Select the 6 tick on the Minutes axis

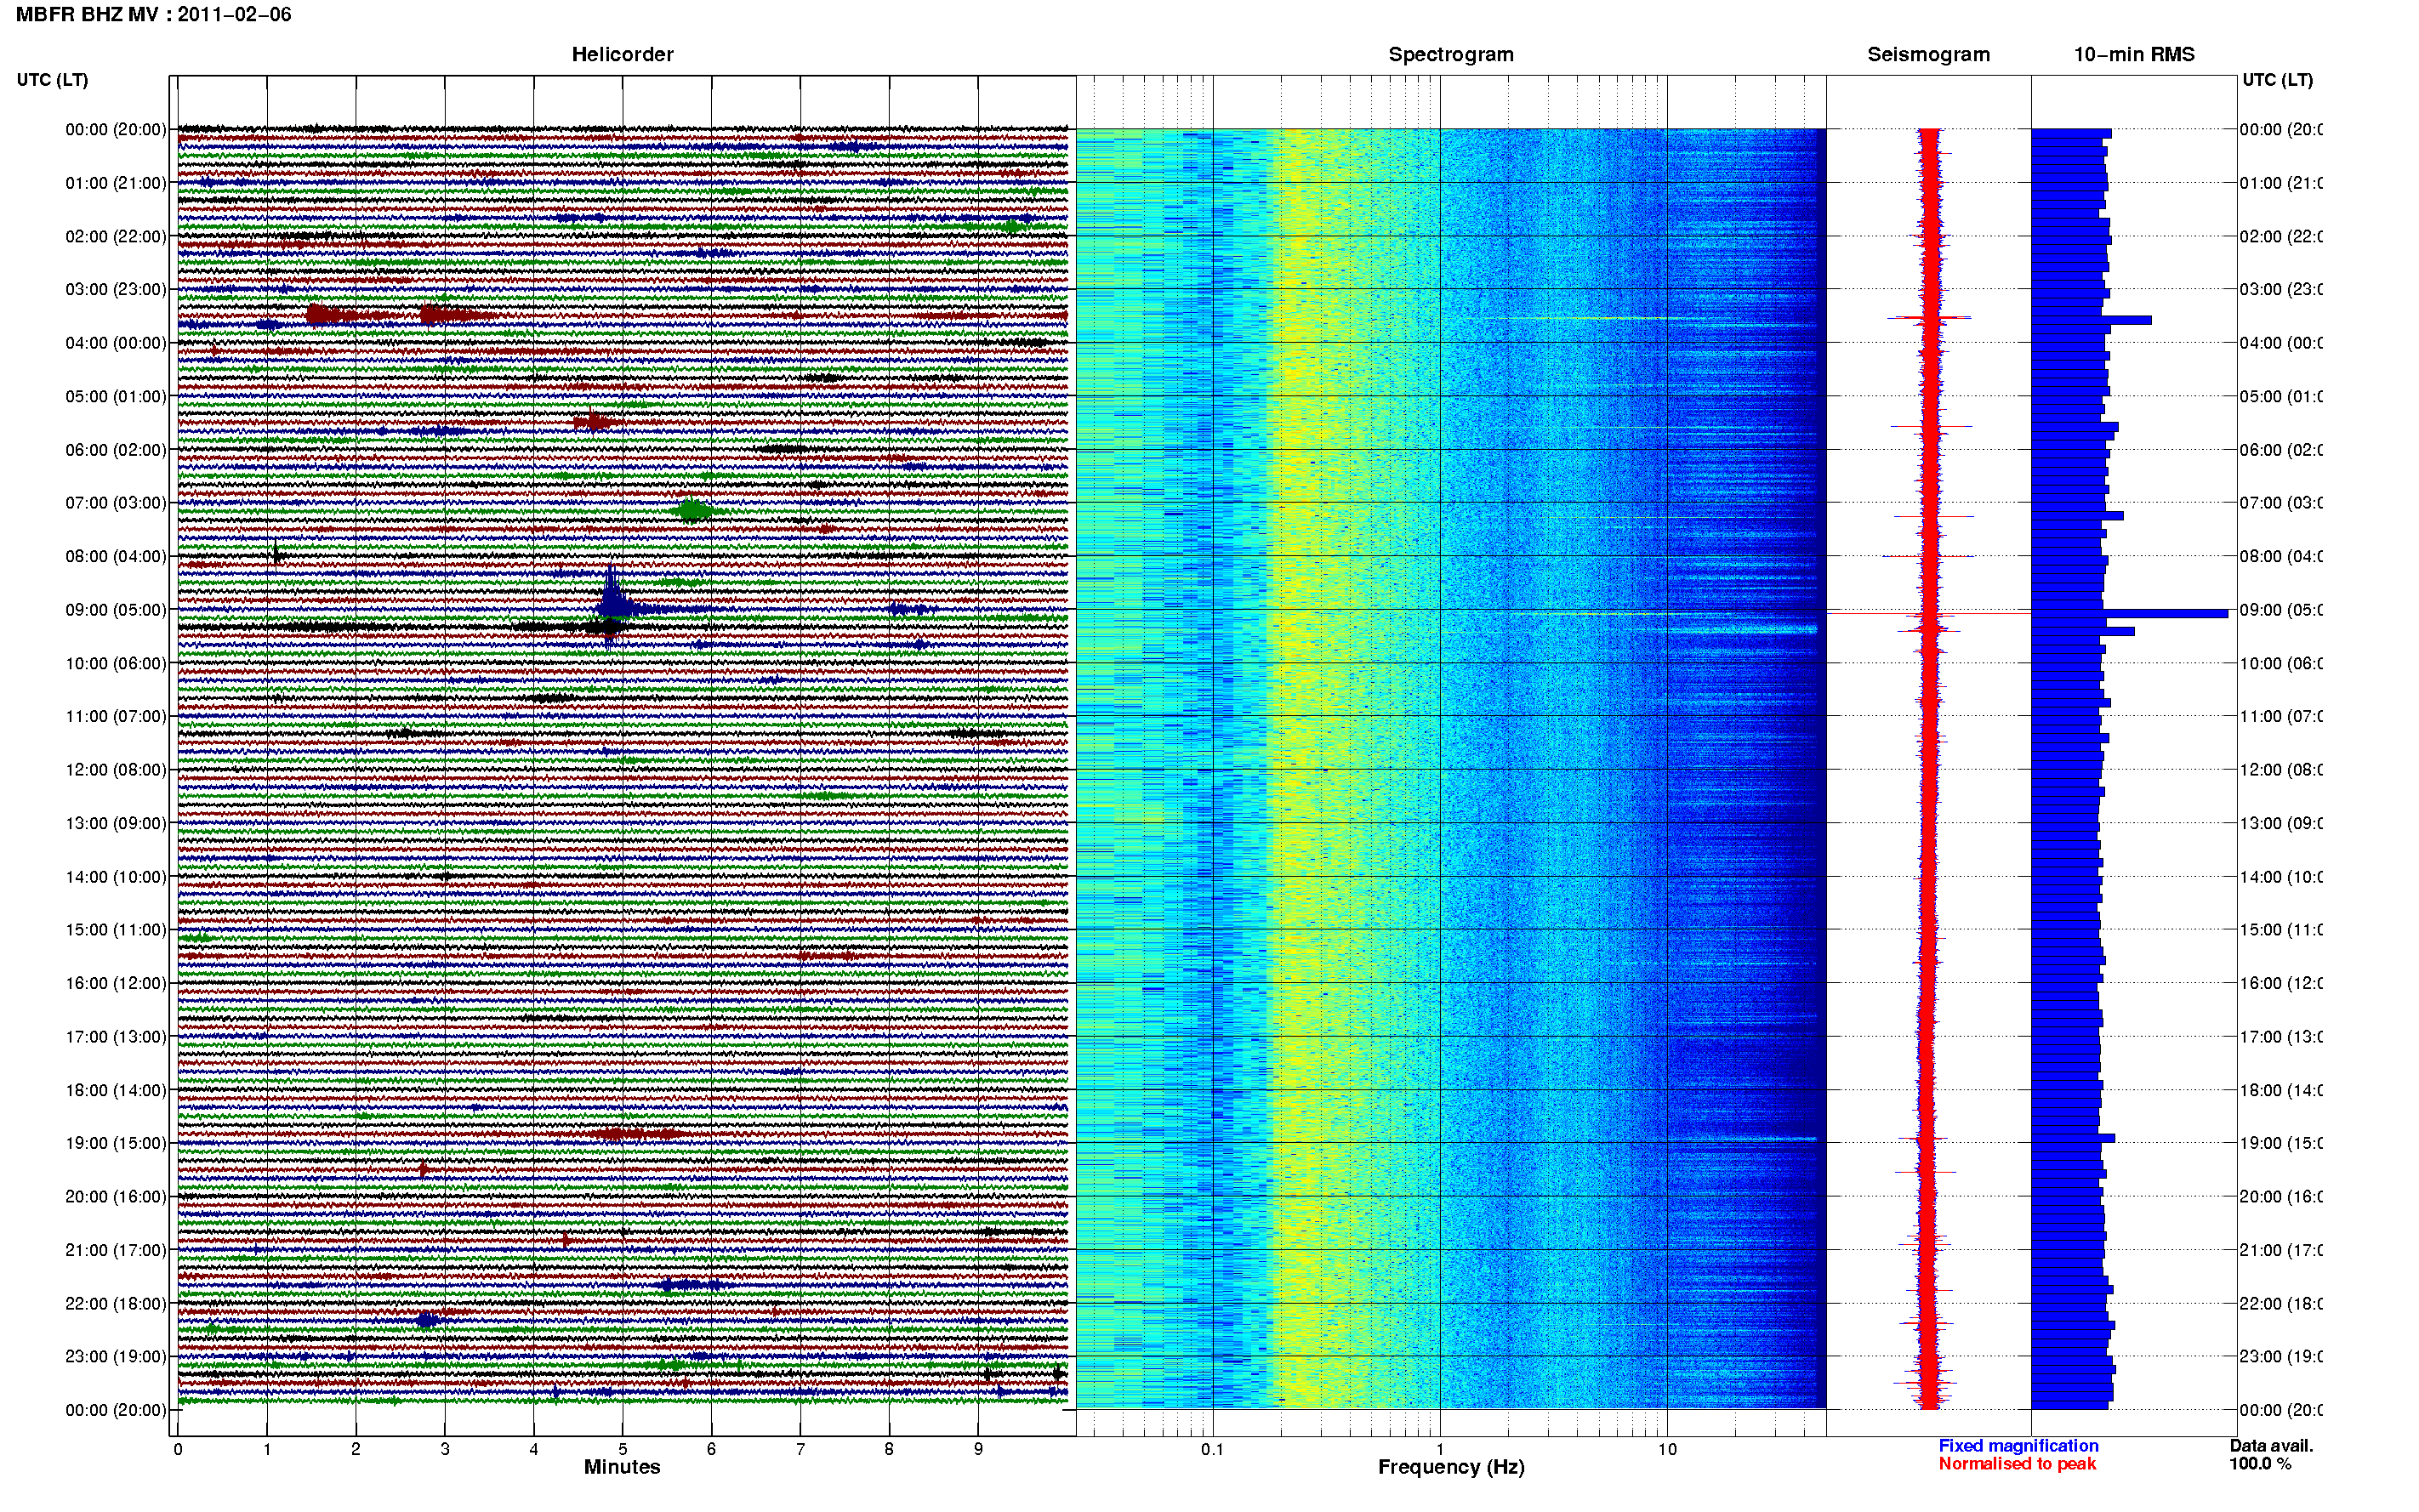coord(711,1449)
